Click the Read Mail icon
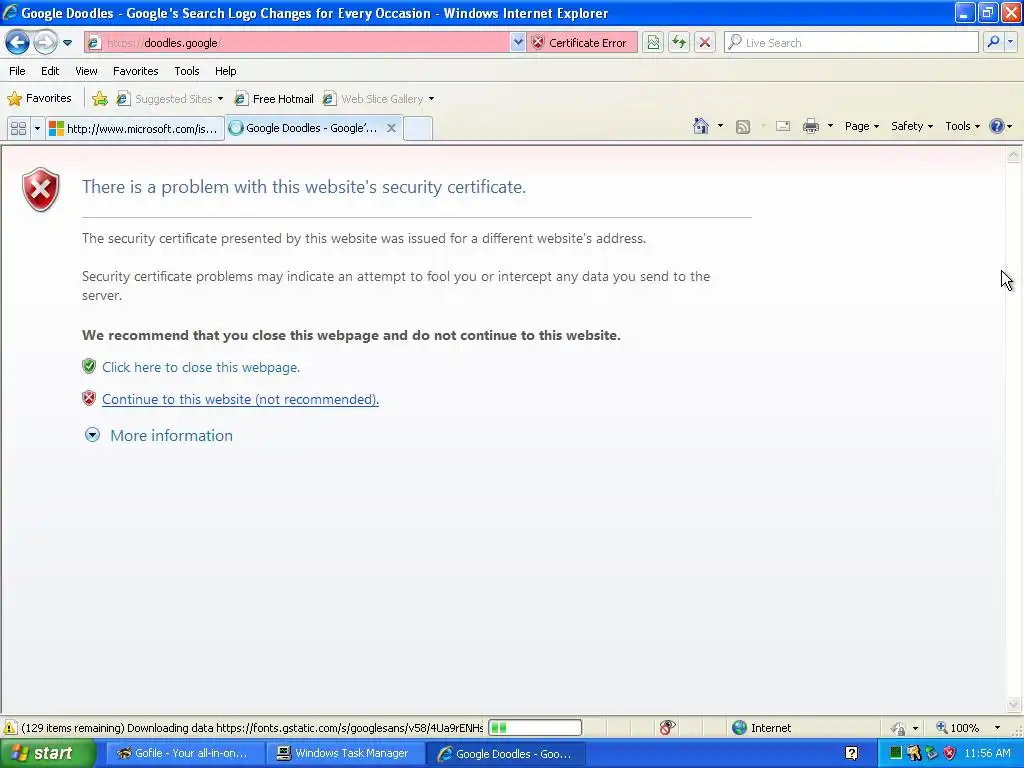The image size is (1024, 768). point(783,126)
